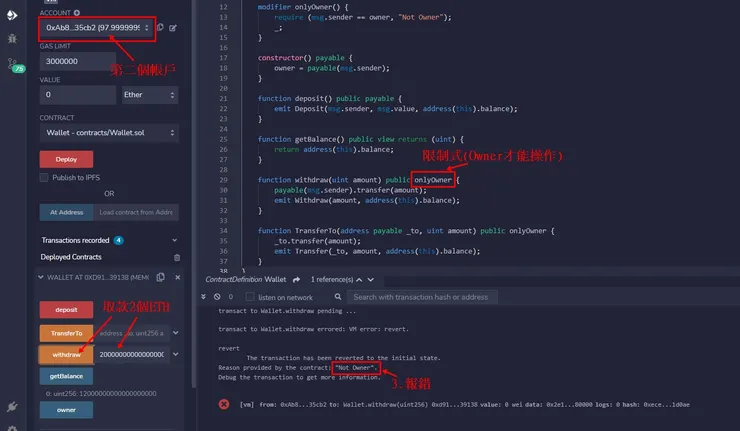Focus the value amount input
The height and width of the screenshot is (431, 740).
(78, 95)
